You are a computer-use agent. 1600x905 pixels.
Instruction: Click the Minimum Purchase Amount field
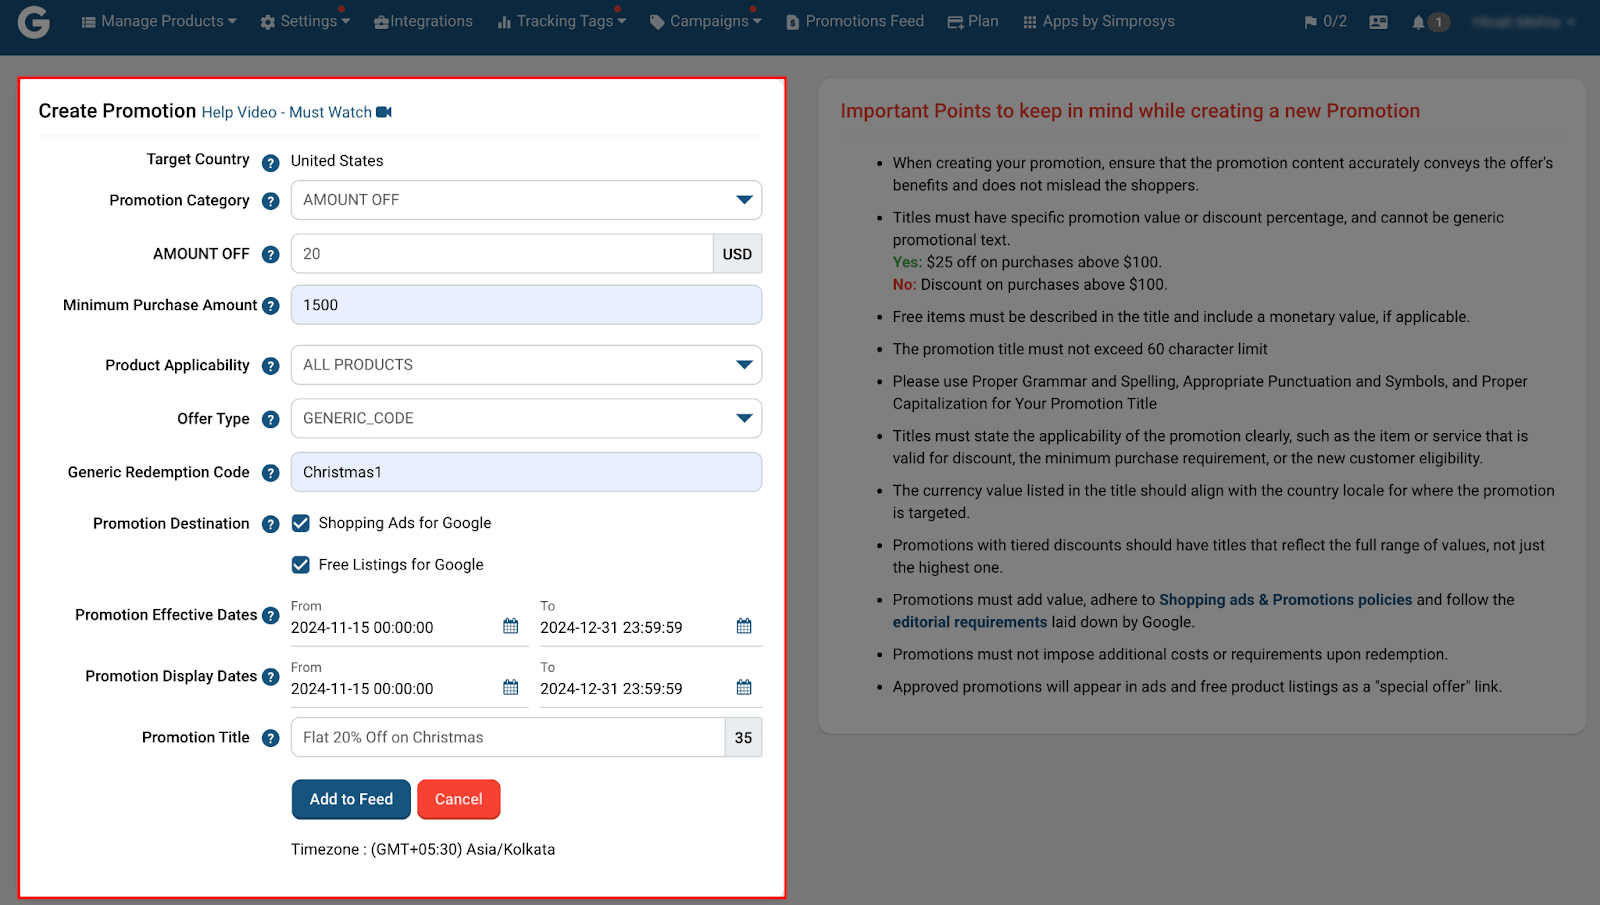[x=526, y=305]
